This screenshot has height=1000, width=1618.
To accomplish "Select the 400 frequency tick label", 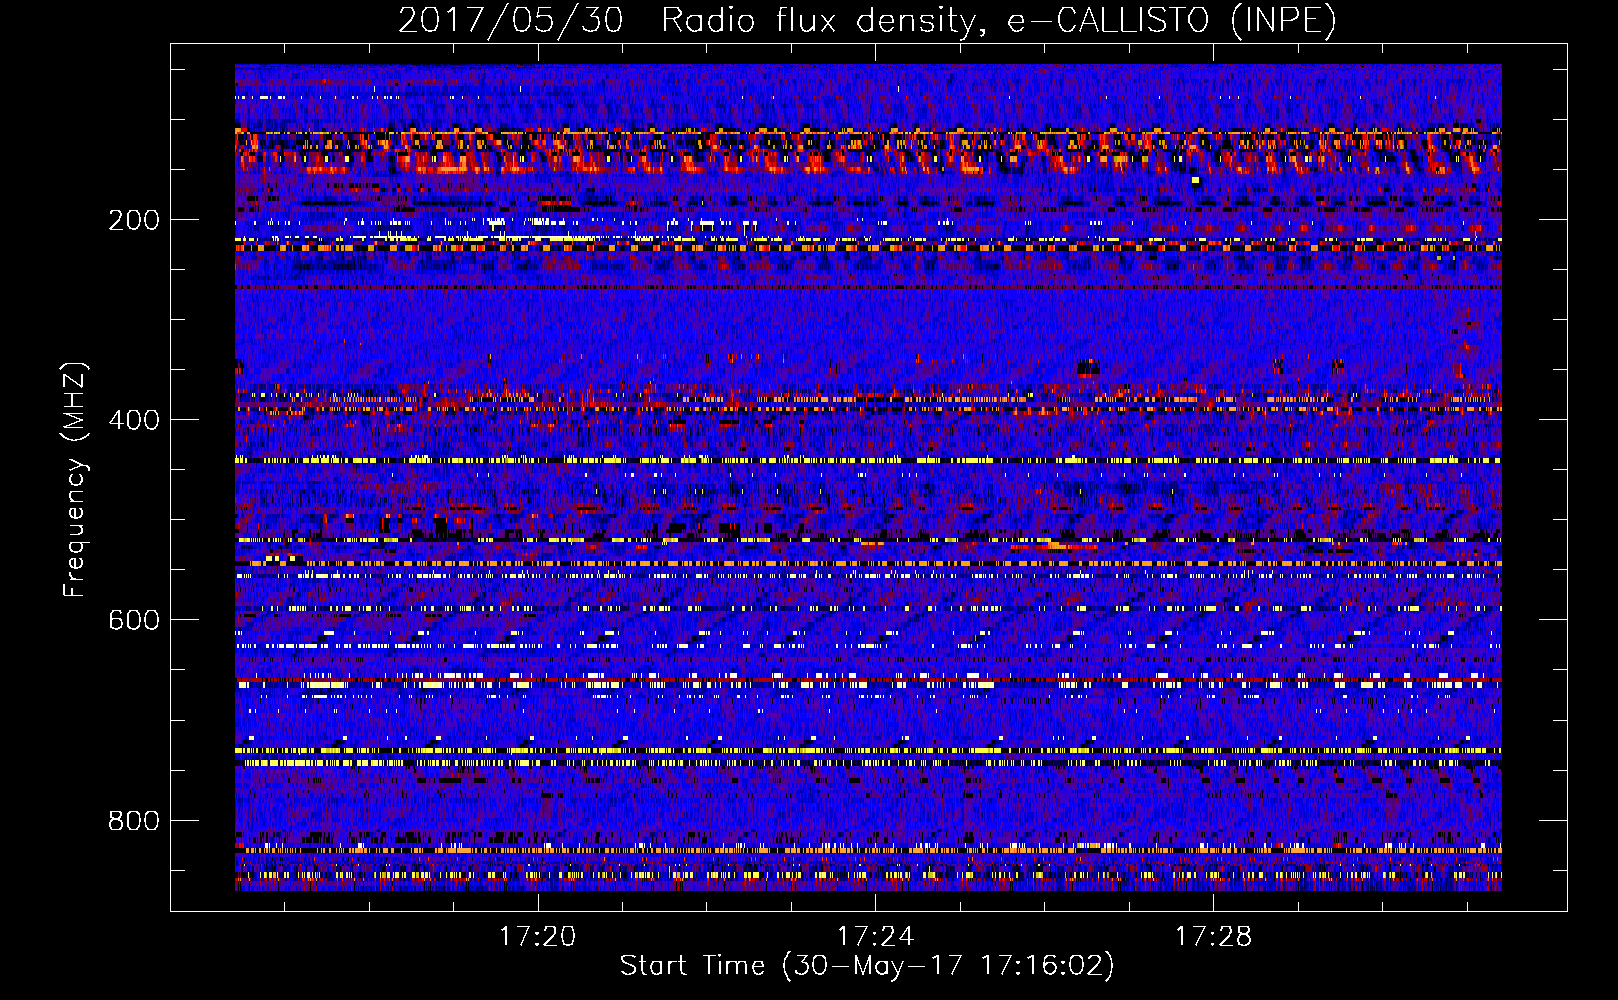I will [x=133, y=420].
